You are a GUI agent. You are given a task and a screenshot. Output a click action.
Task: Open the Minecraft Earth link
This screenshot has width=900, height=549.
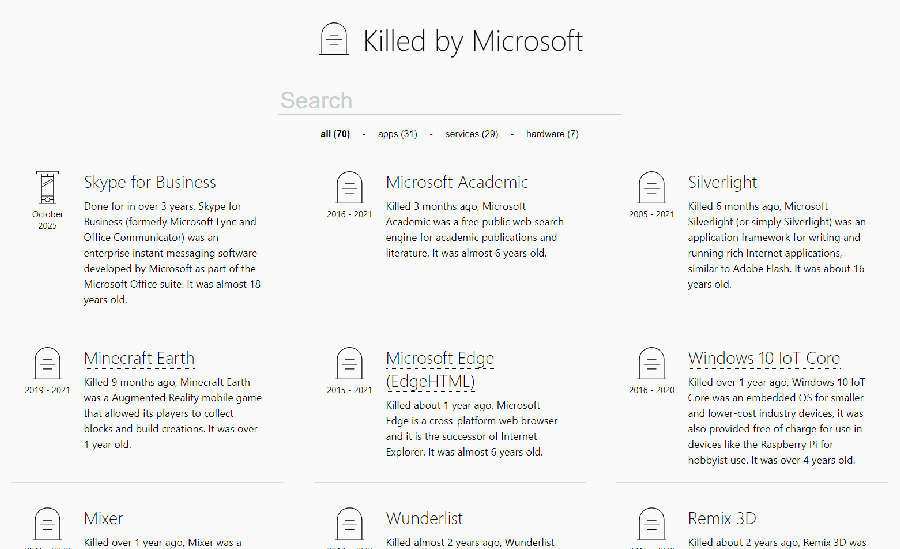click(x=139, y=359)
